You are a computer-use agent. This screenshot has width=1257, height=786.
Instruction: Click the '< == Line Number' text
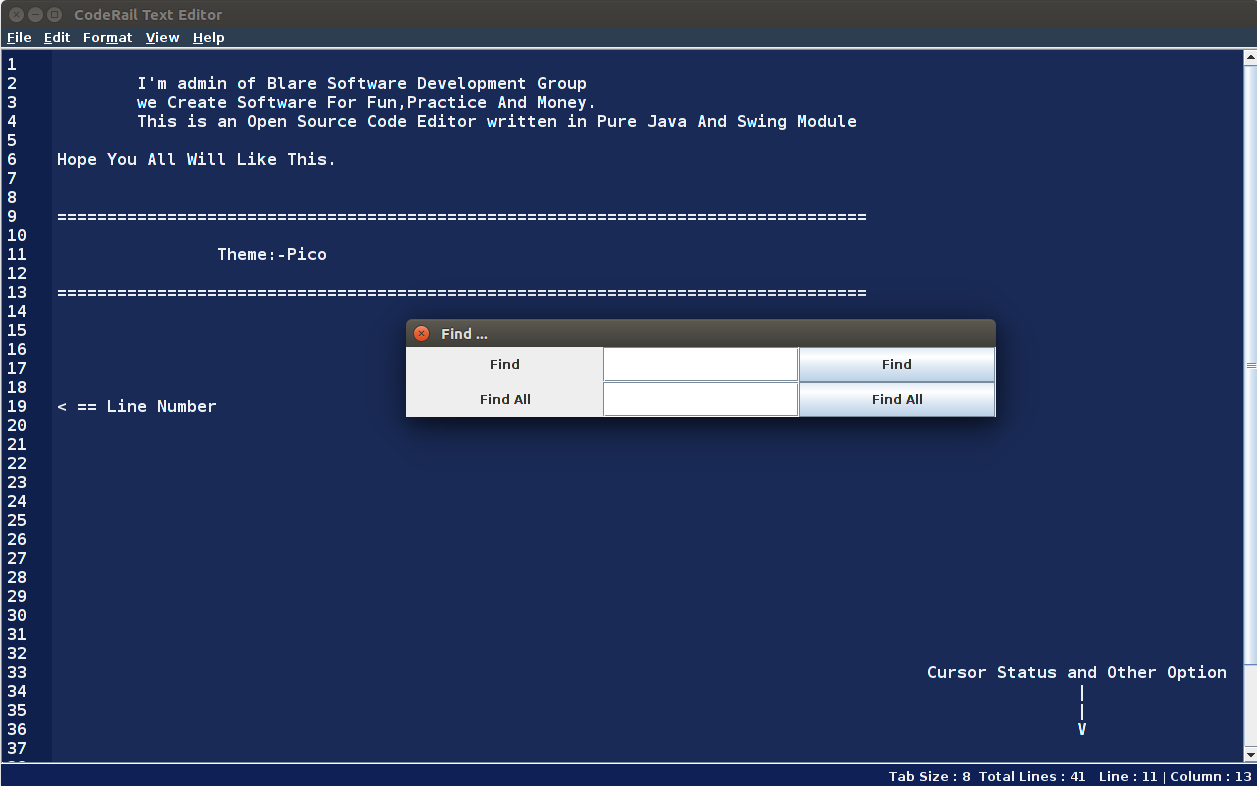137,407
